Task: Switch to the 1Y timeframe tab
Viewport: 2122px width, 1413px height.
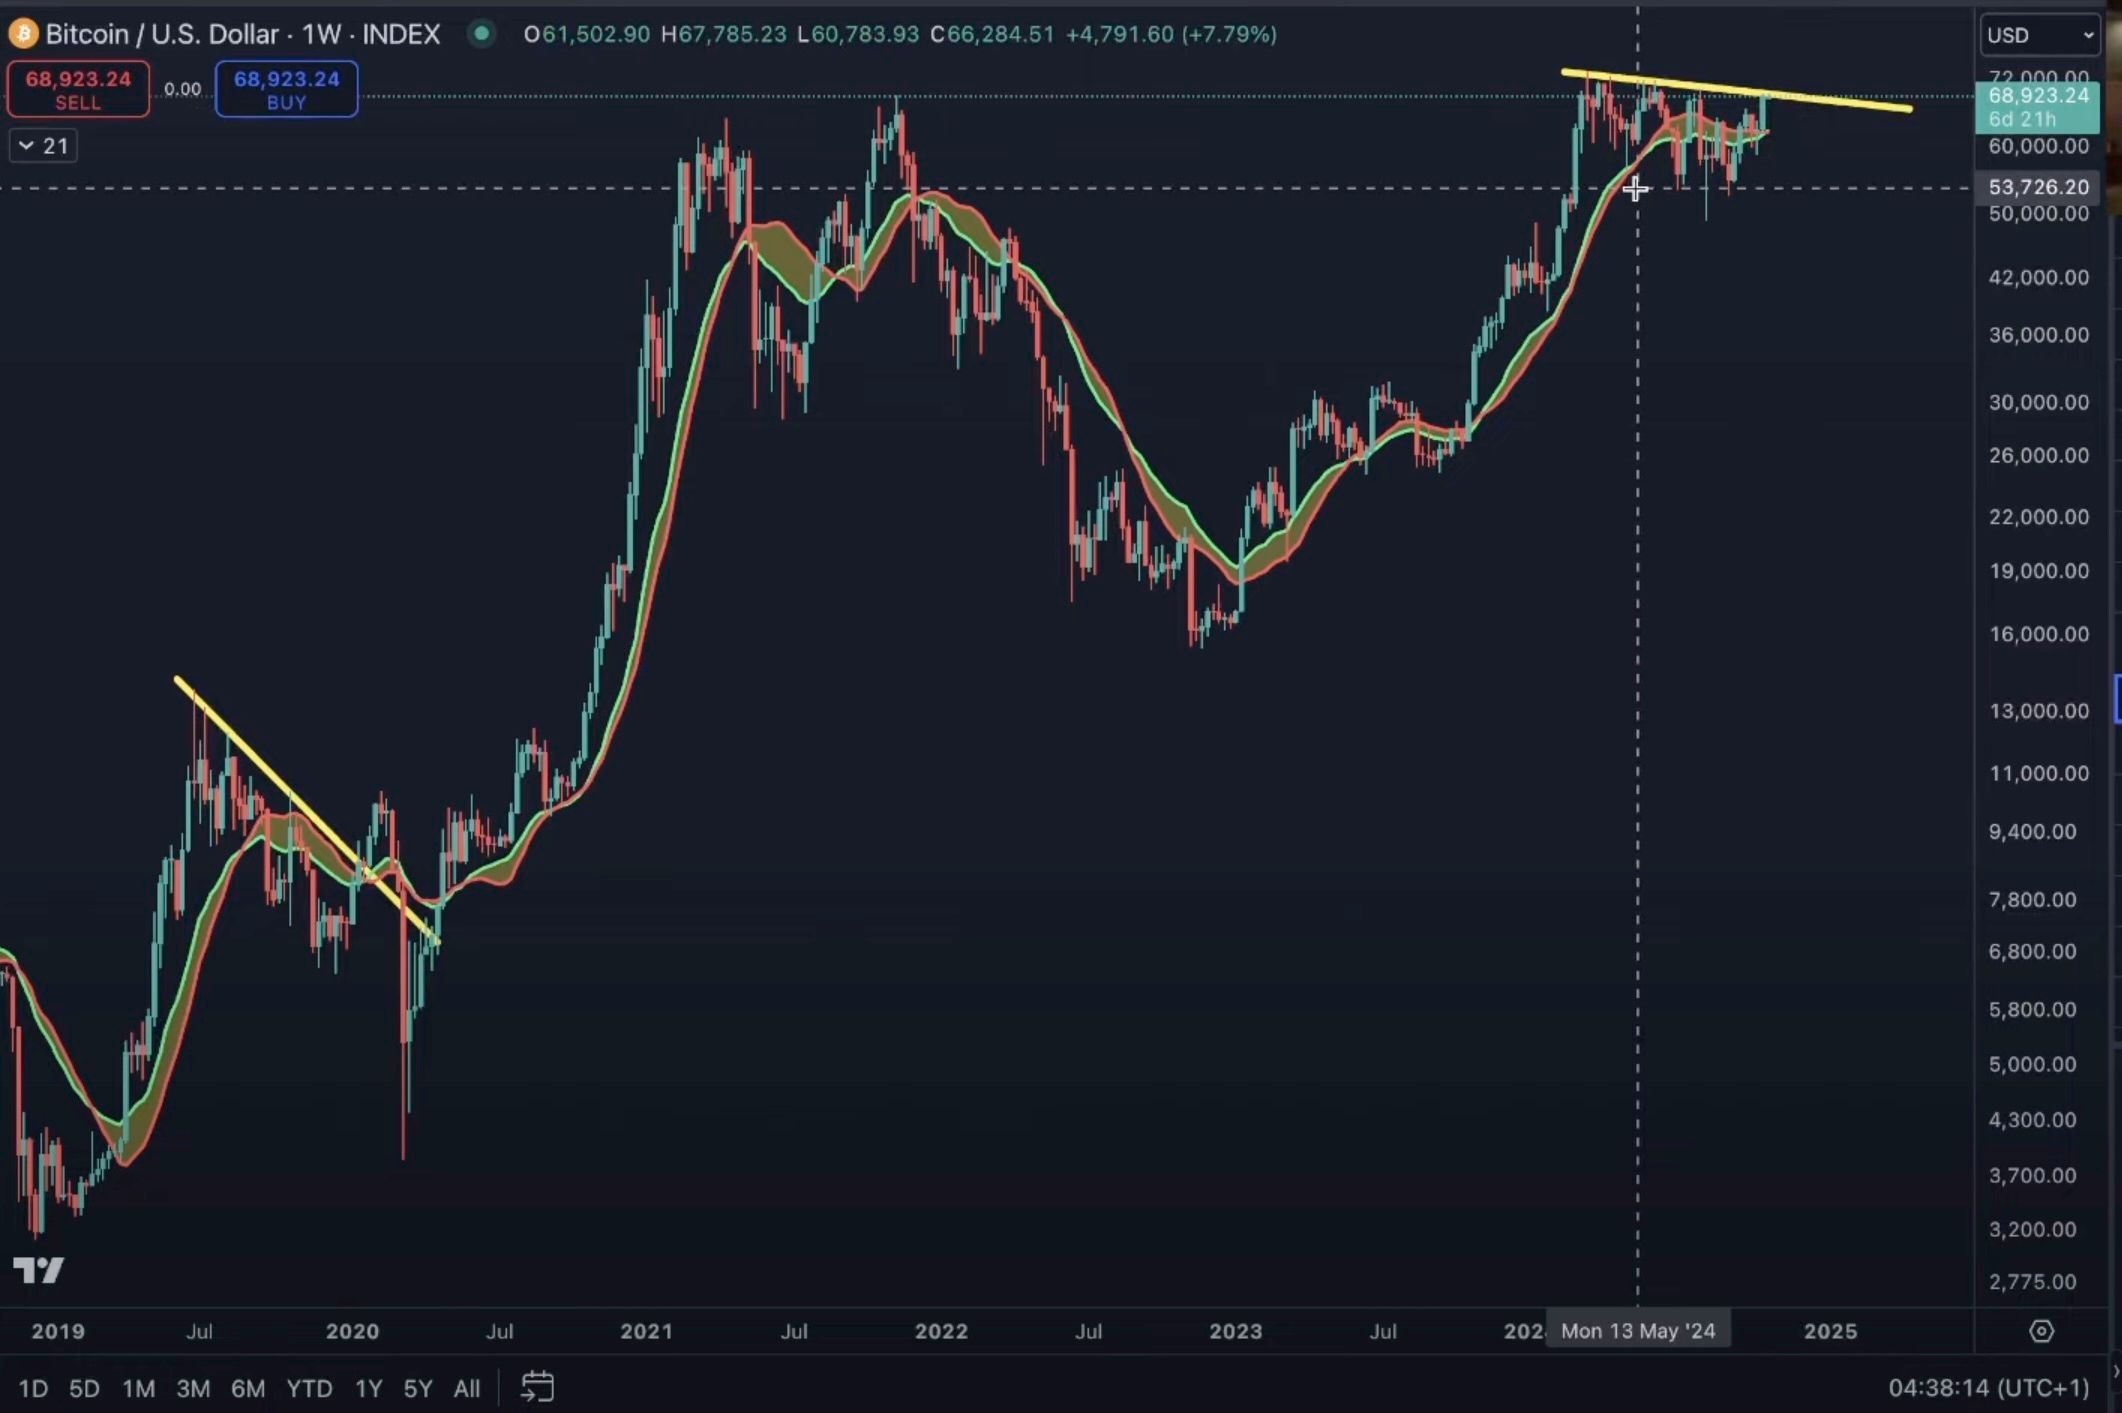Action: pyautogui.click(x=367, y=1388)
